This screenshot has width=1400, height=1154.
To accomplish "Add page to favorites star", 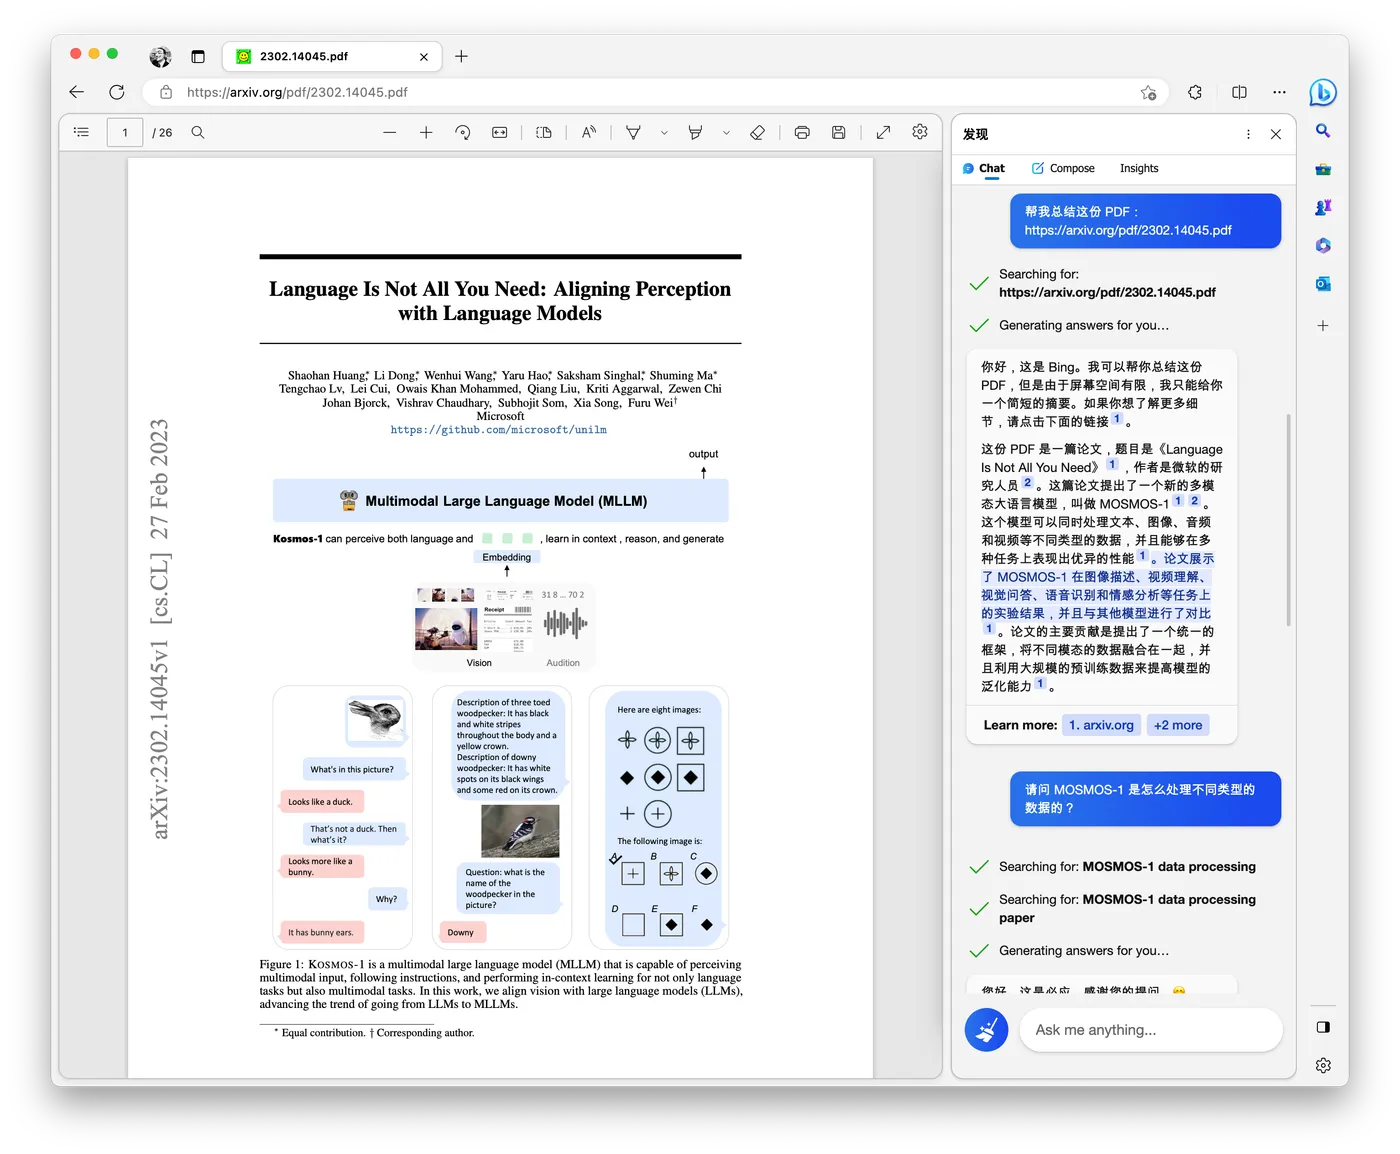I will (x=1148, y=92).
